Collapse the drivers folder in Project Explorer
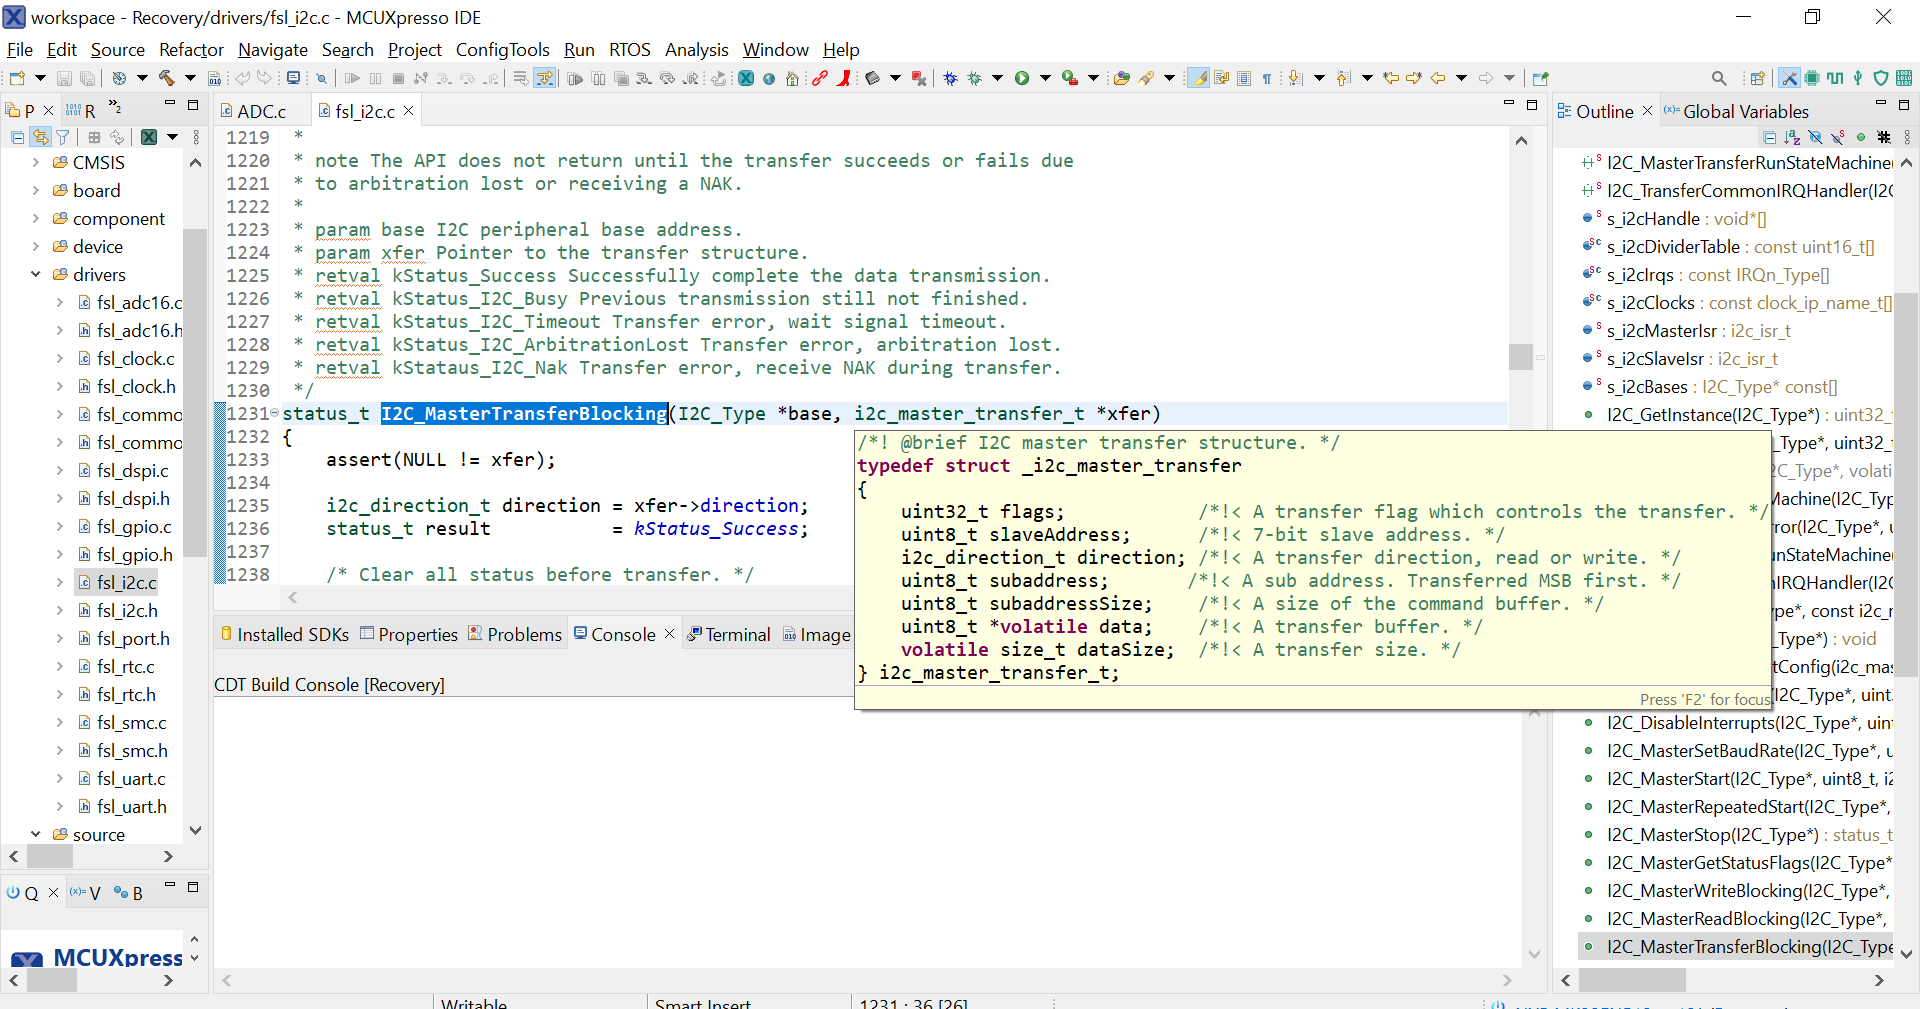 click(x=36, y=274)
